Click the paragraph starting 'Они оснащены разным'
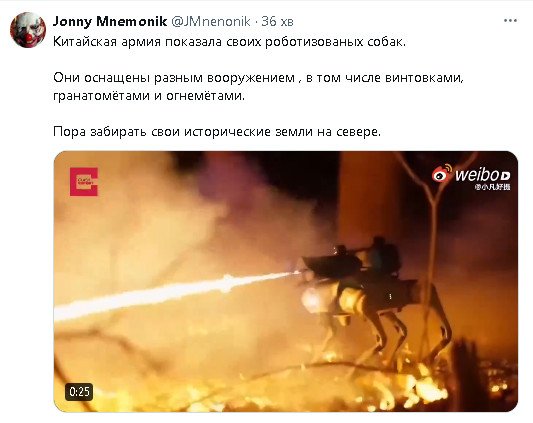 pos(258,87)
